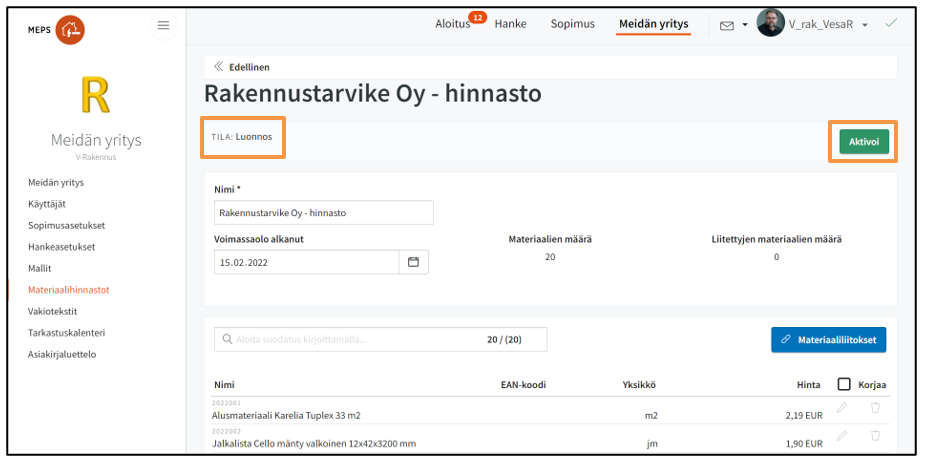Screen dimensions: 925x463
Task: Expand the V_rak_VesaR user menu arrow
Action: pyautogui.click(x=865, y=25)
